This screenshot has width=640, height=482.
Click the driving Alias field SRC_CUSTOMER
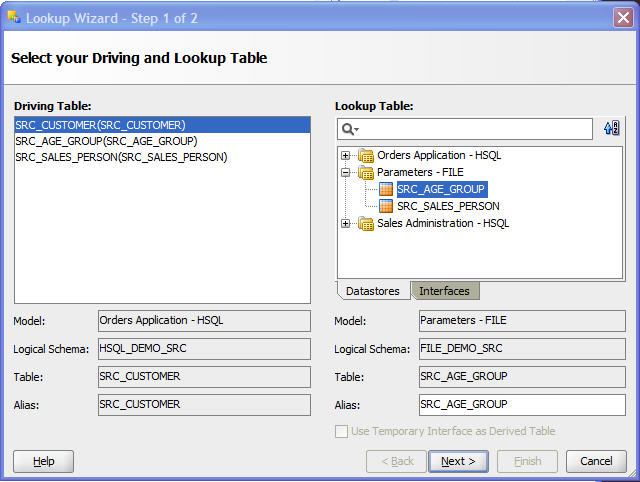tap(204, 404)
